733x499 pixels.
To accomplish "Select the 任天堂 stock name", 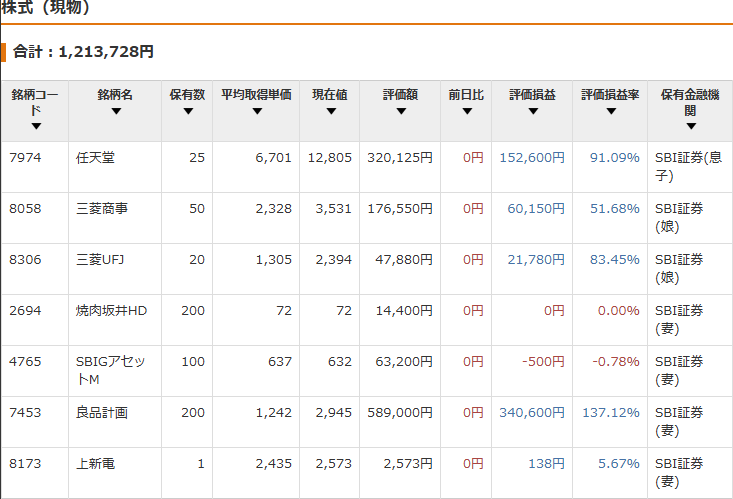I will [x=96, y=158].
